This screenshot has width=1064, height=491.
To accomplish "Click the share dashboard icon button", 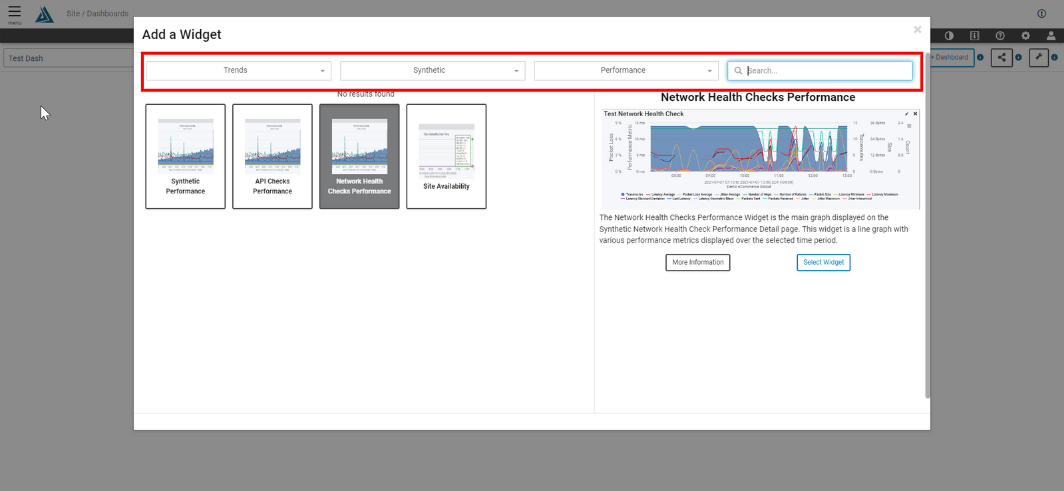I will (x=1002, y=58).
